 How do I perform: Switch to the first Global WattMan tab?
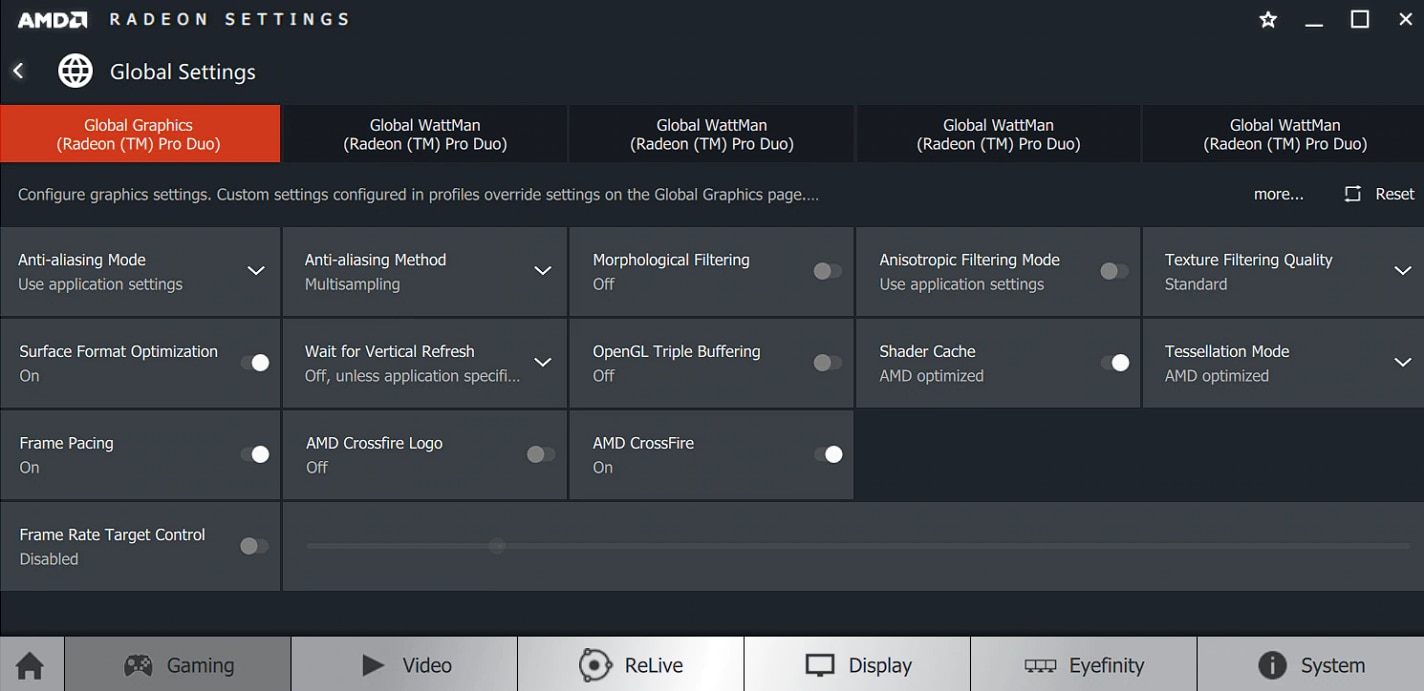pos(425,134)
